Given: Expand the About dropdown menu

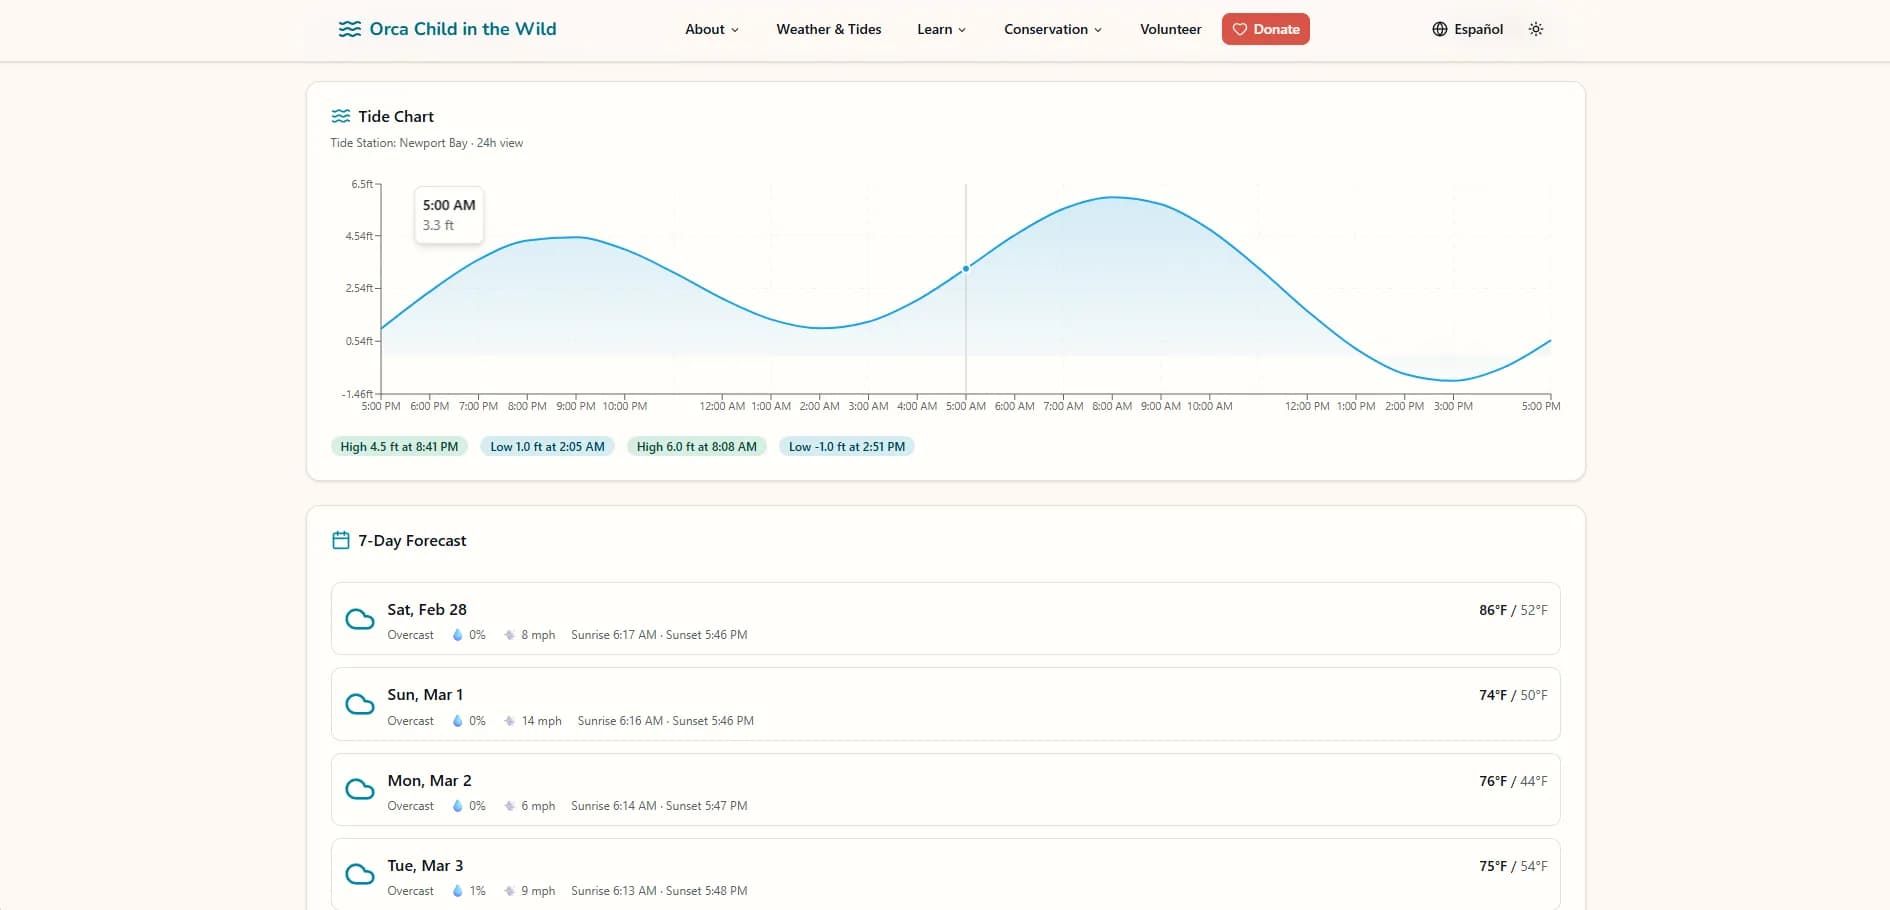Looking at the screenshot, I should point(711,29).
